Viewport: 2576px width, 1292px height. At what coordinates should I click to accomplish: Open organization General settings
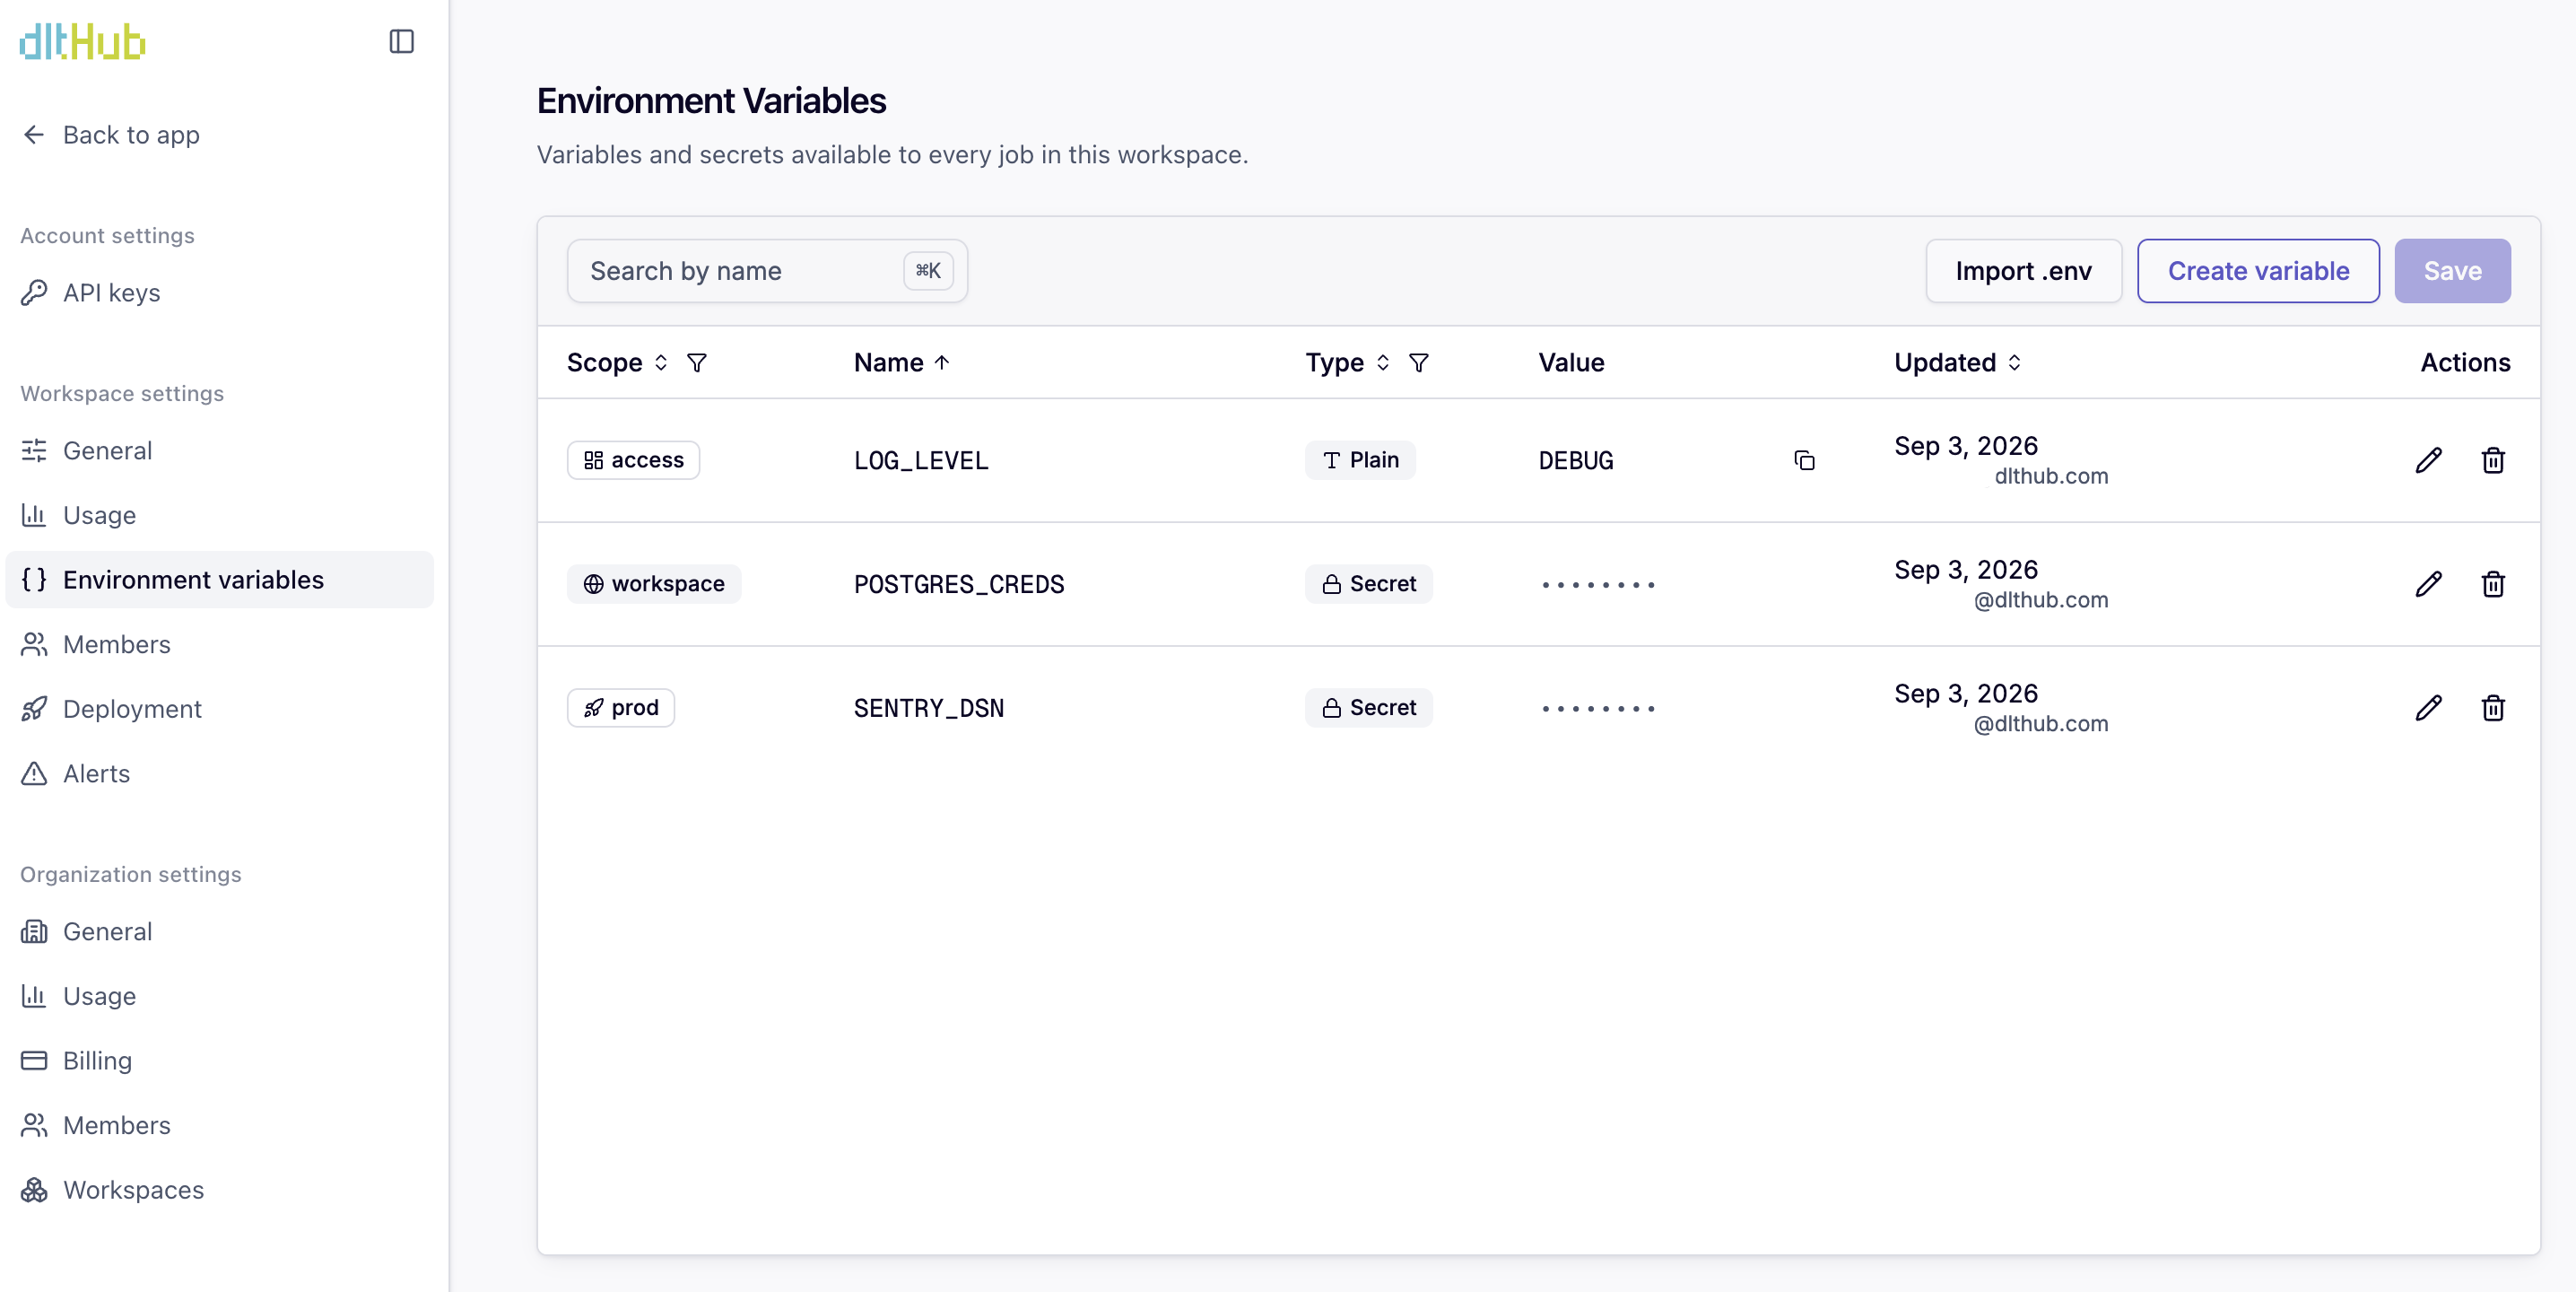point(220,931)
